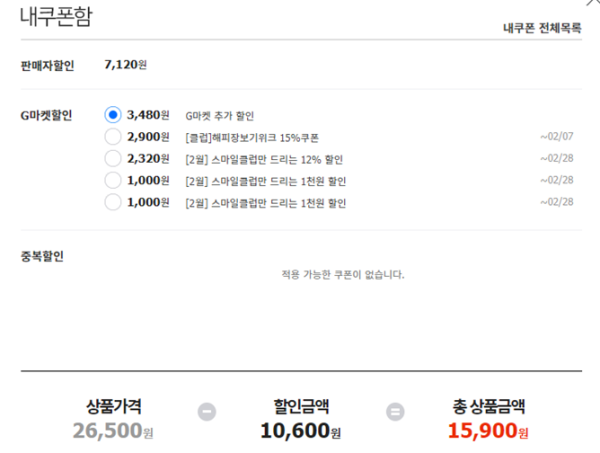Open the 내쿠폰 전체목록 link
Image resolution: width=600 pixels, height=453 pixels.
(x=542, y=28)
